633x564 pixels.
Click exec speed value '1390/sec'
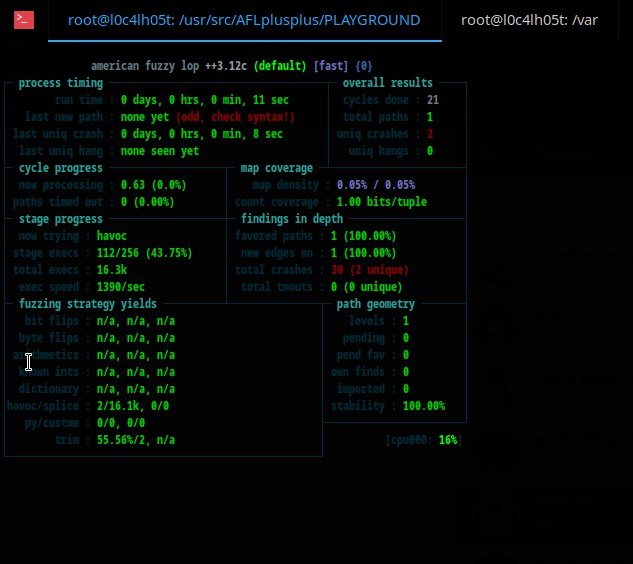[120, 287]
